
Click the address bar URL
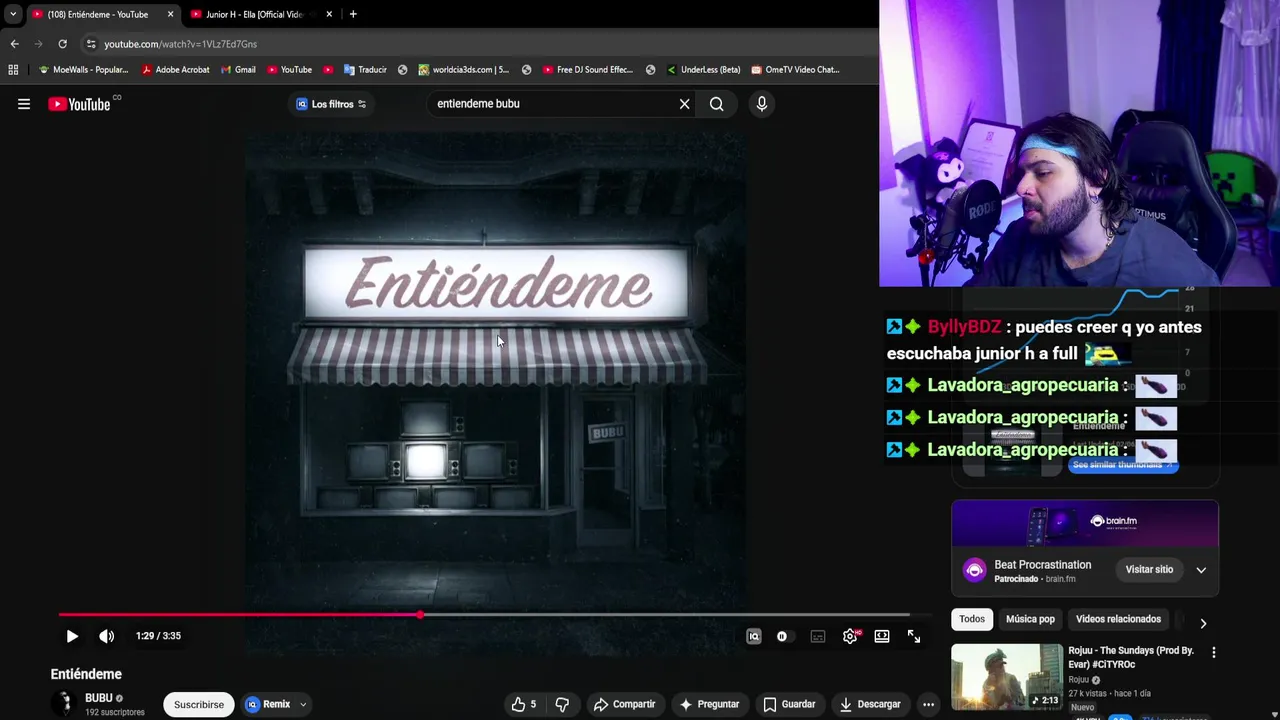(x=181, y=44)
